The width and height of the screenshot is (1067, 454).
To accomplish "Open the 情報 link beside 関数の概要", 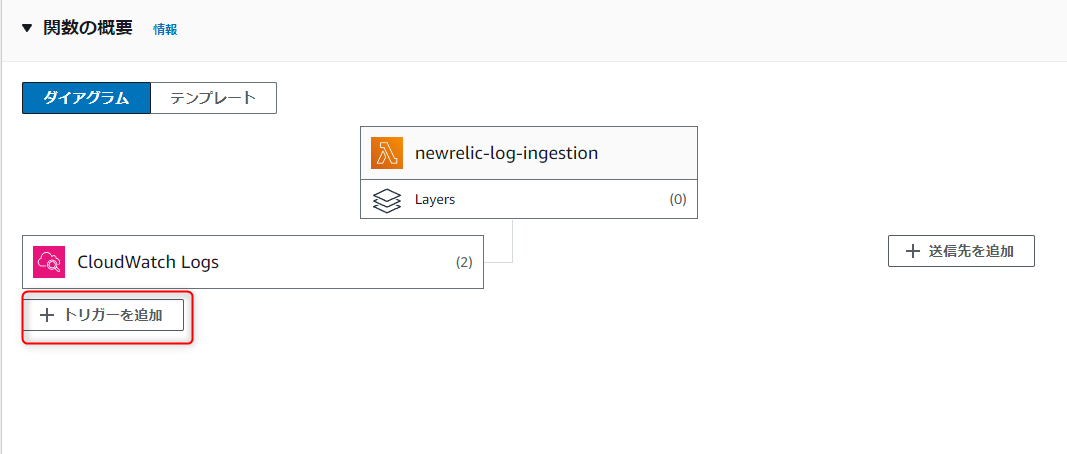I will [165, 29].
